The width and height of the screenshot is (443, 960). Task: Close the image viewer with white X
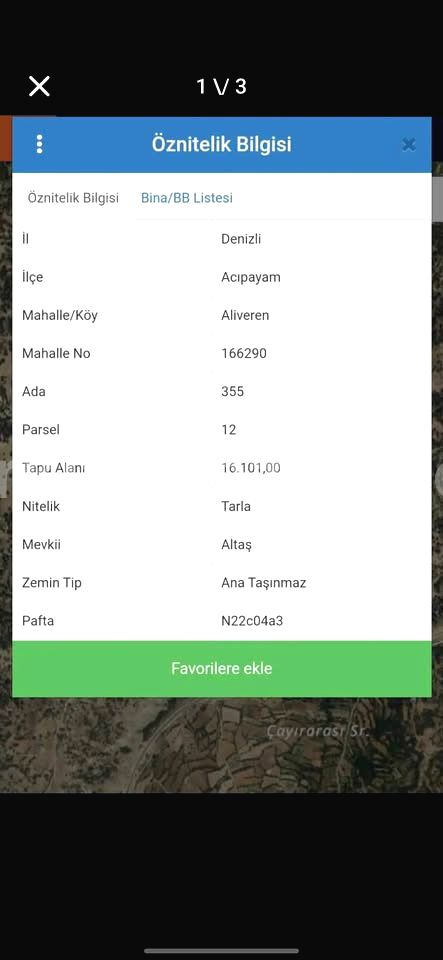pos(39,86)
